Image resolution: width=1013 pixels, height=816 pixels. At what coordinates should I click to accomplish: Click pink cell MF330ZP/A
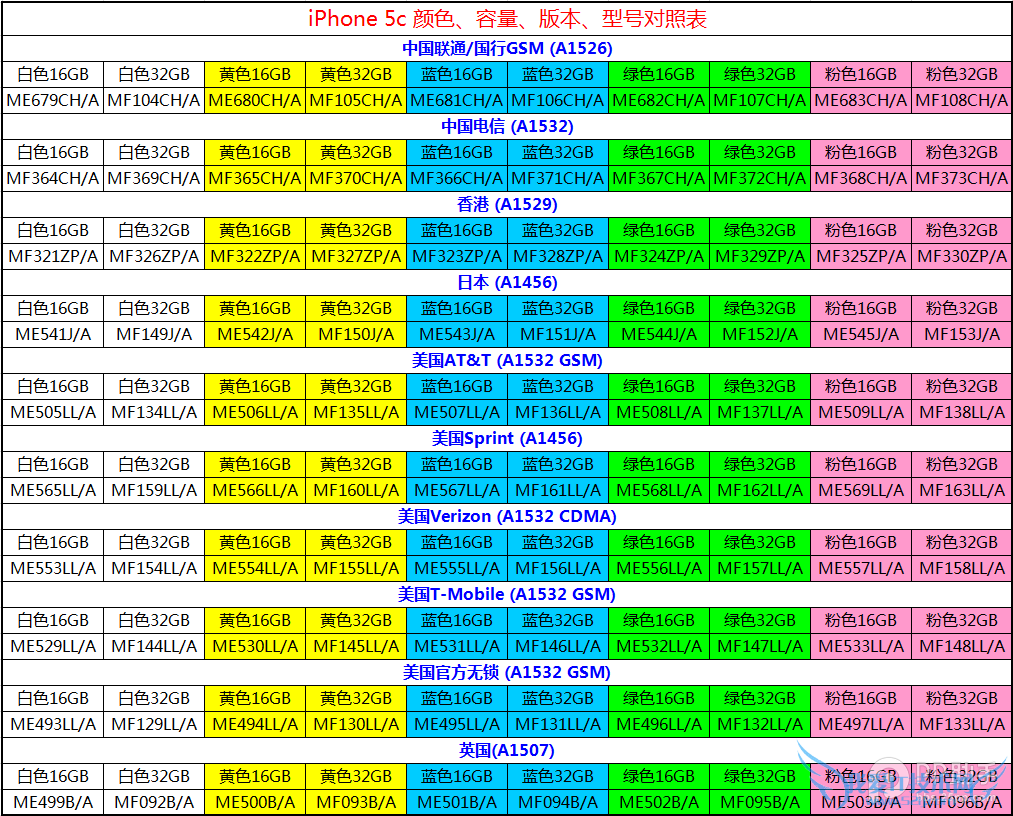coord(962,256)
